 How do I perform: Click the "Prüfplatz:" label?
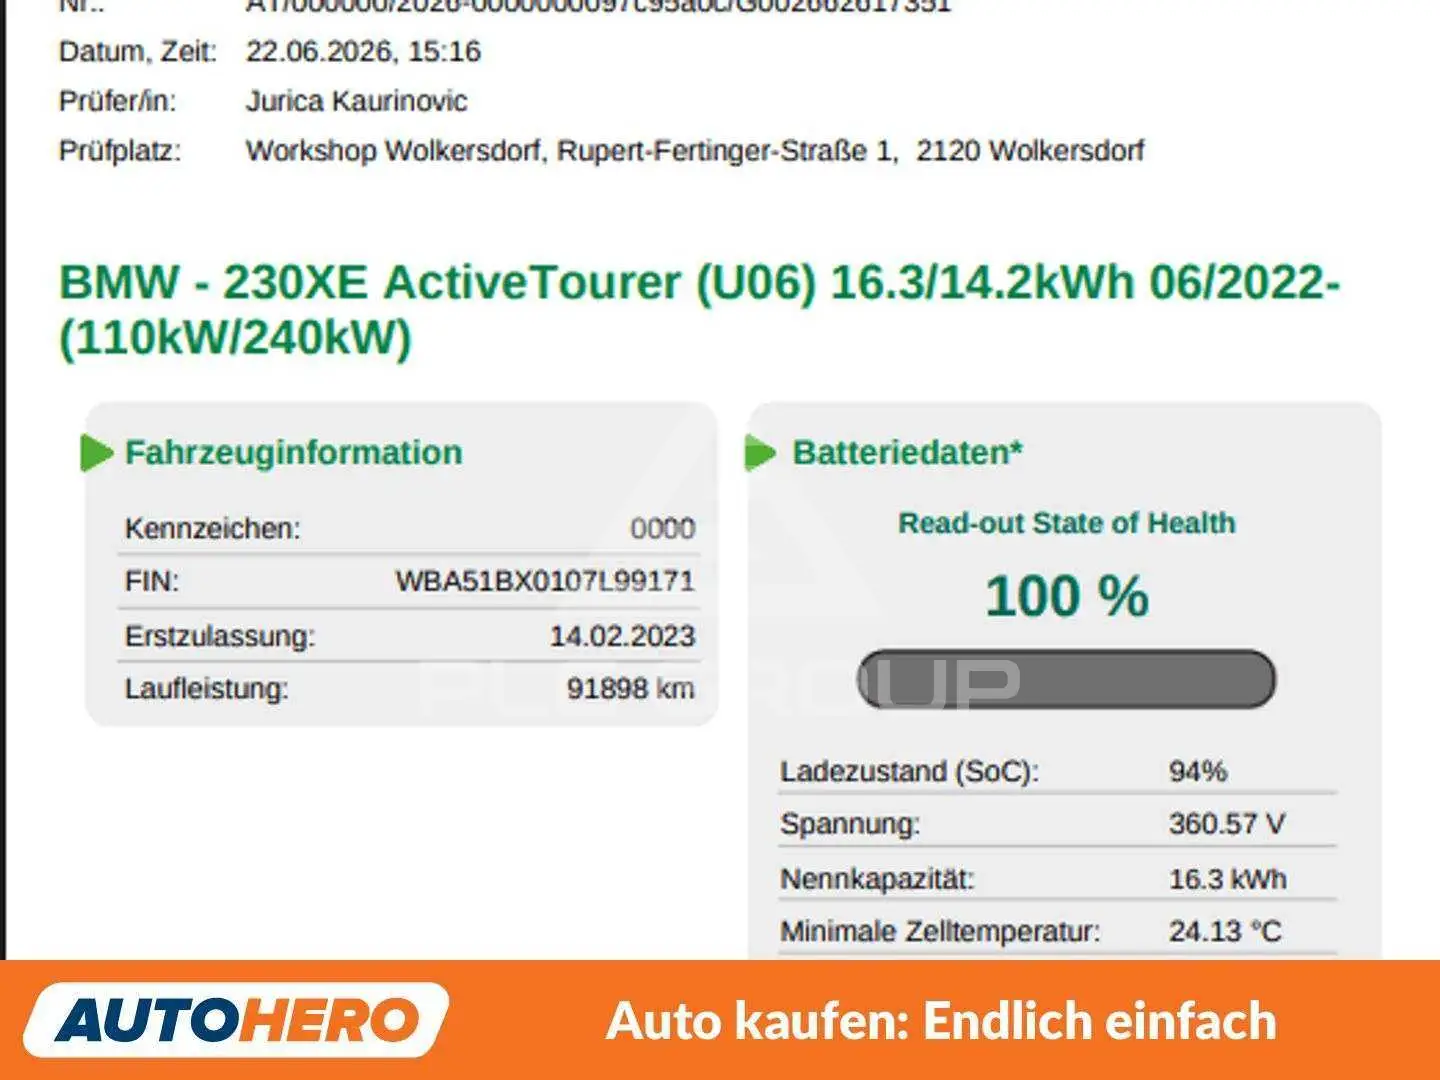[120, 151]
